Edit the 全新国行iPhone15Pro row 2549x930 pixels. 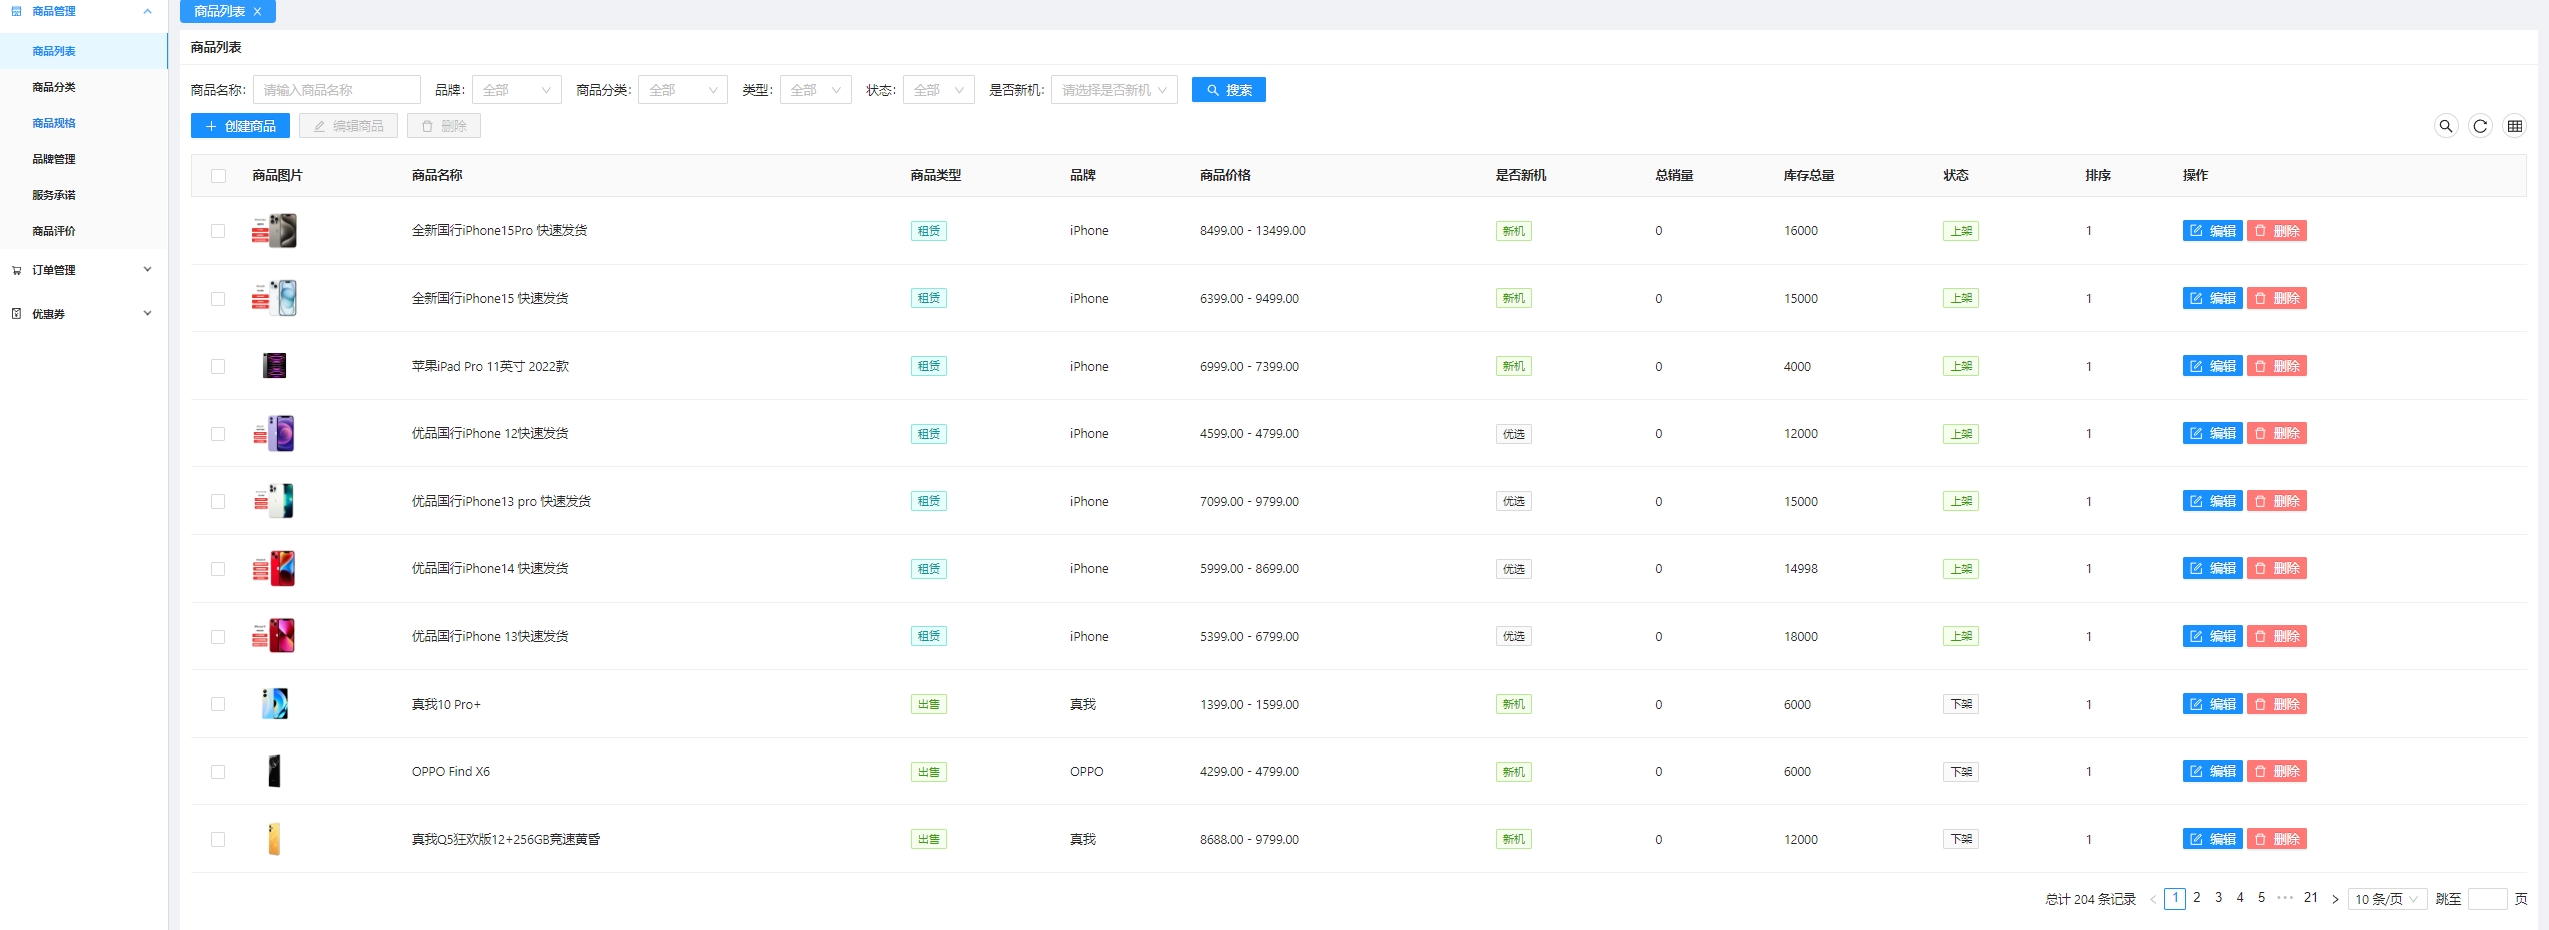[x=2212, y=231]
